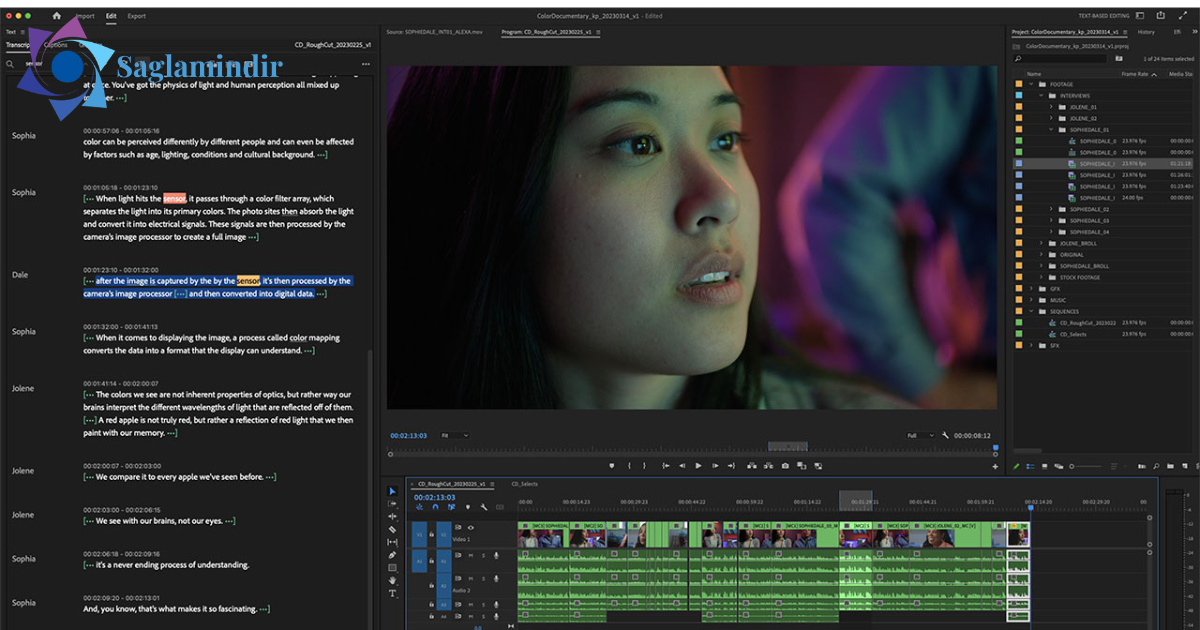Open the Full playback resolution dropdown
The image size is (1200, 630).
(921, 436)
